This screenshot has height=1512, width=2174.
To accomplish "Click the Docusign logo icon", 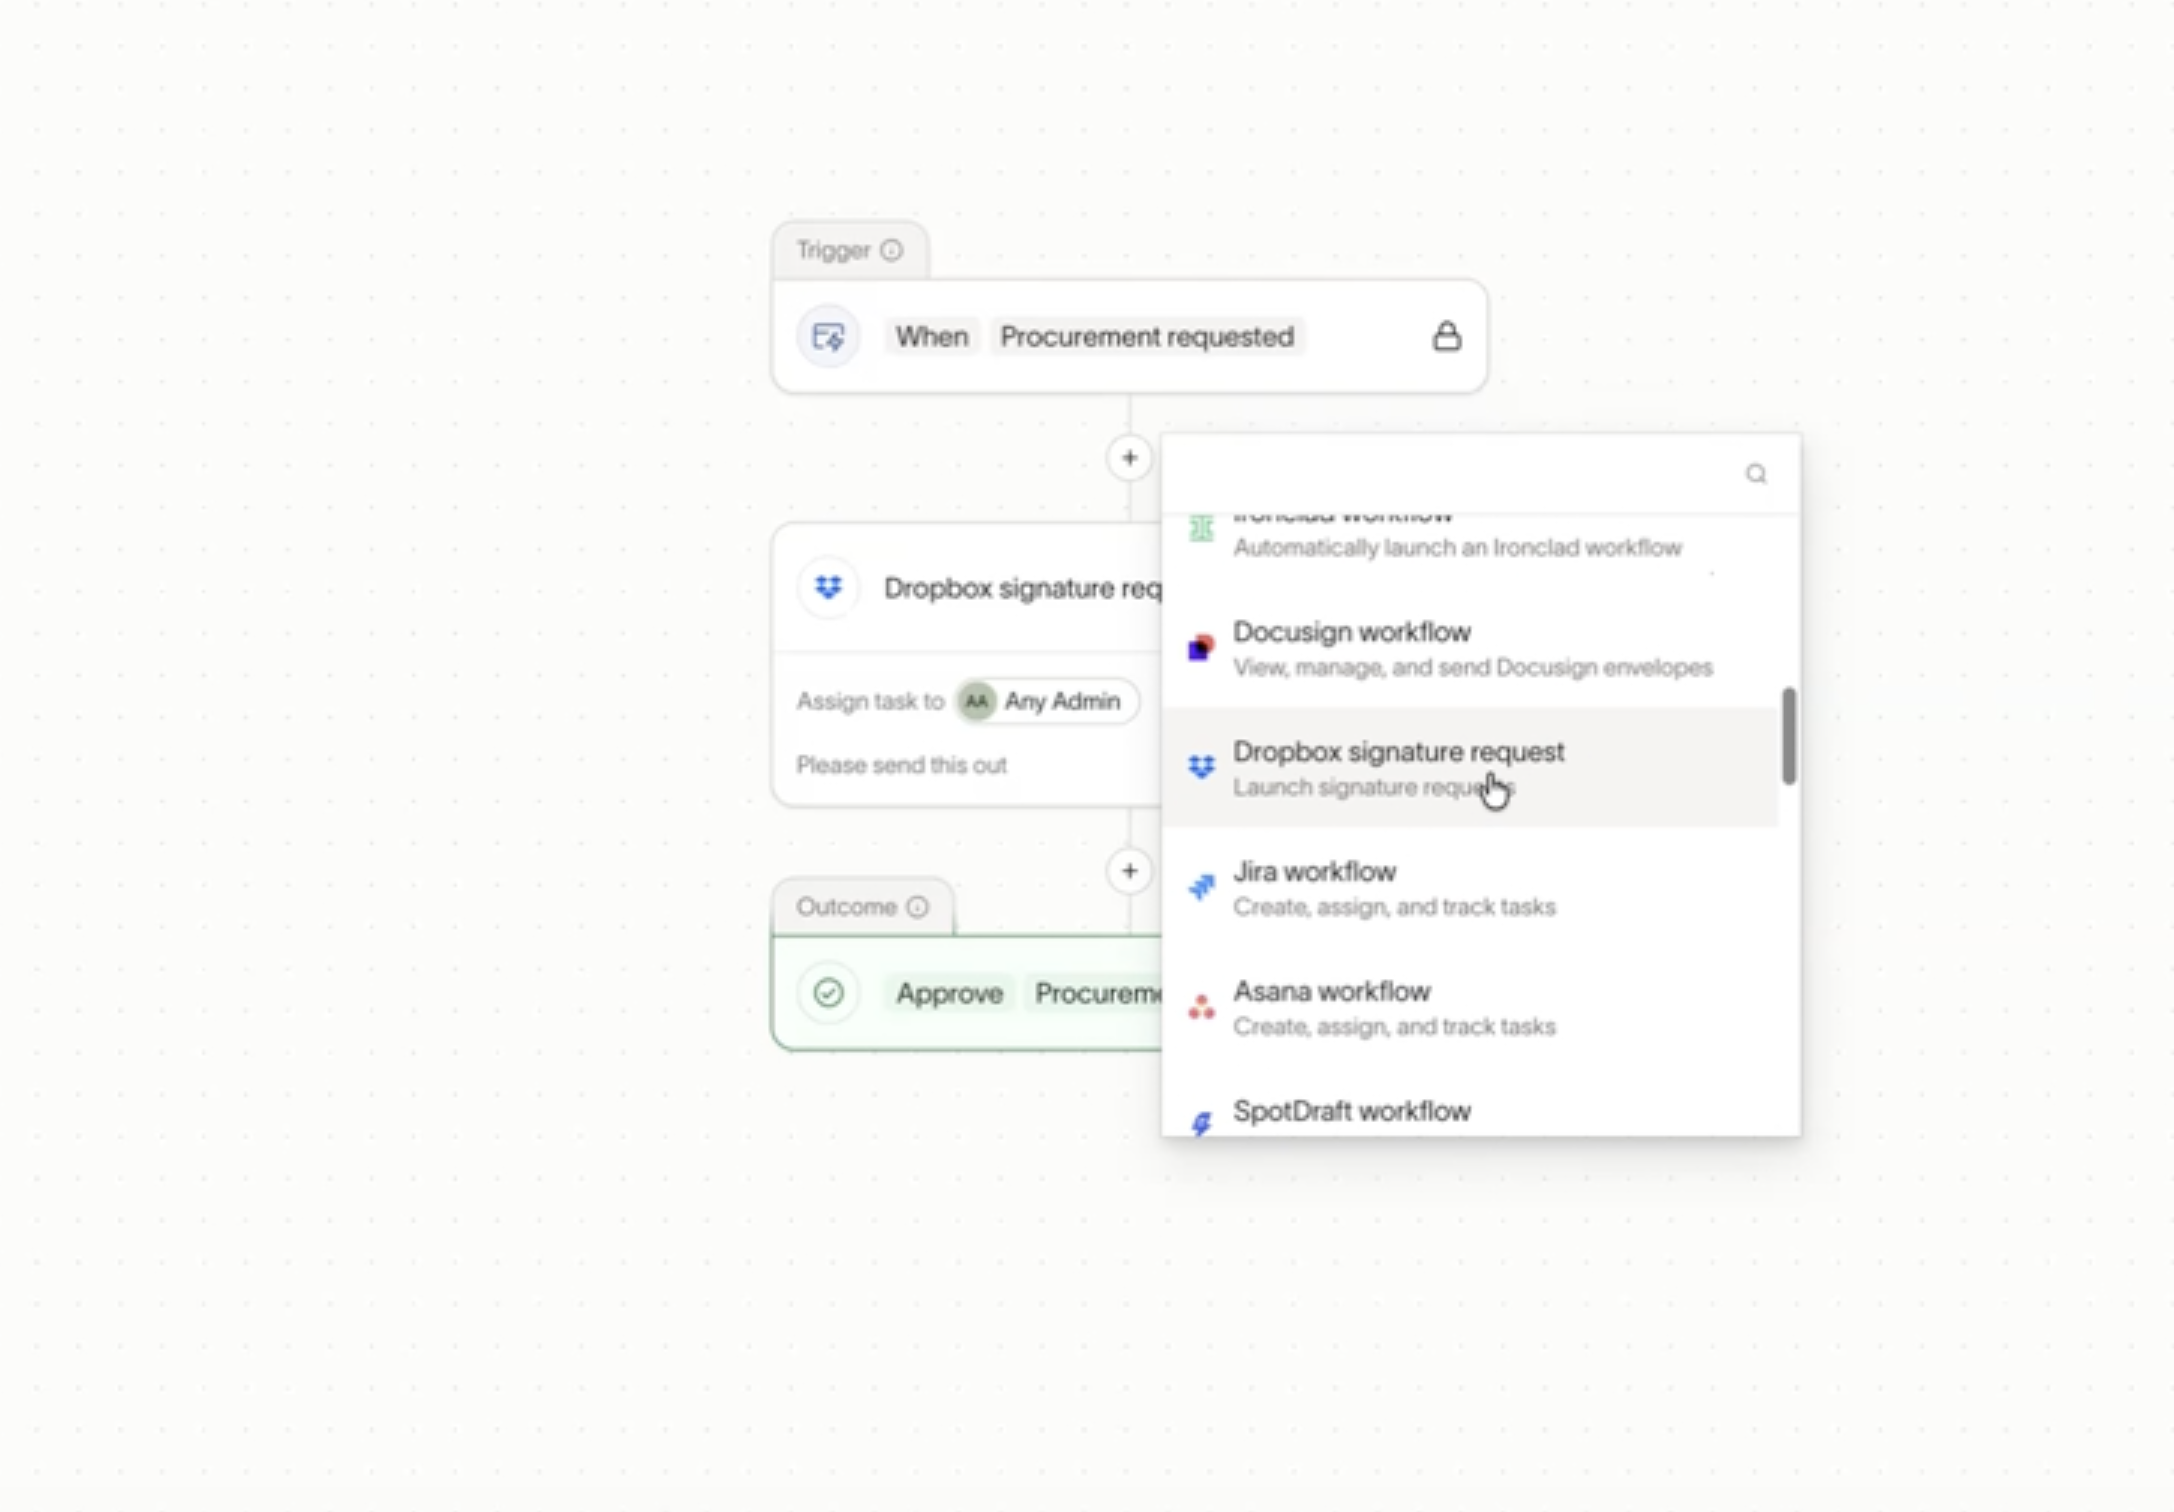I will pos(1201,648).
